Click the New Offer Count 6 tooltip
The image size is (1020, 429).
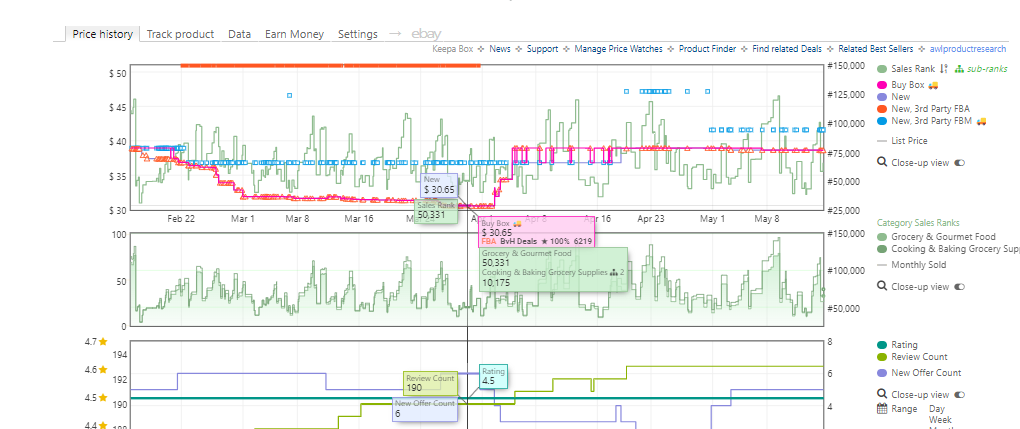pyautogui.click(x=425, y=409)
